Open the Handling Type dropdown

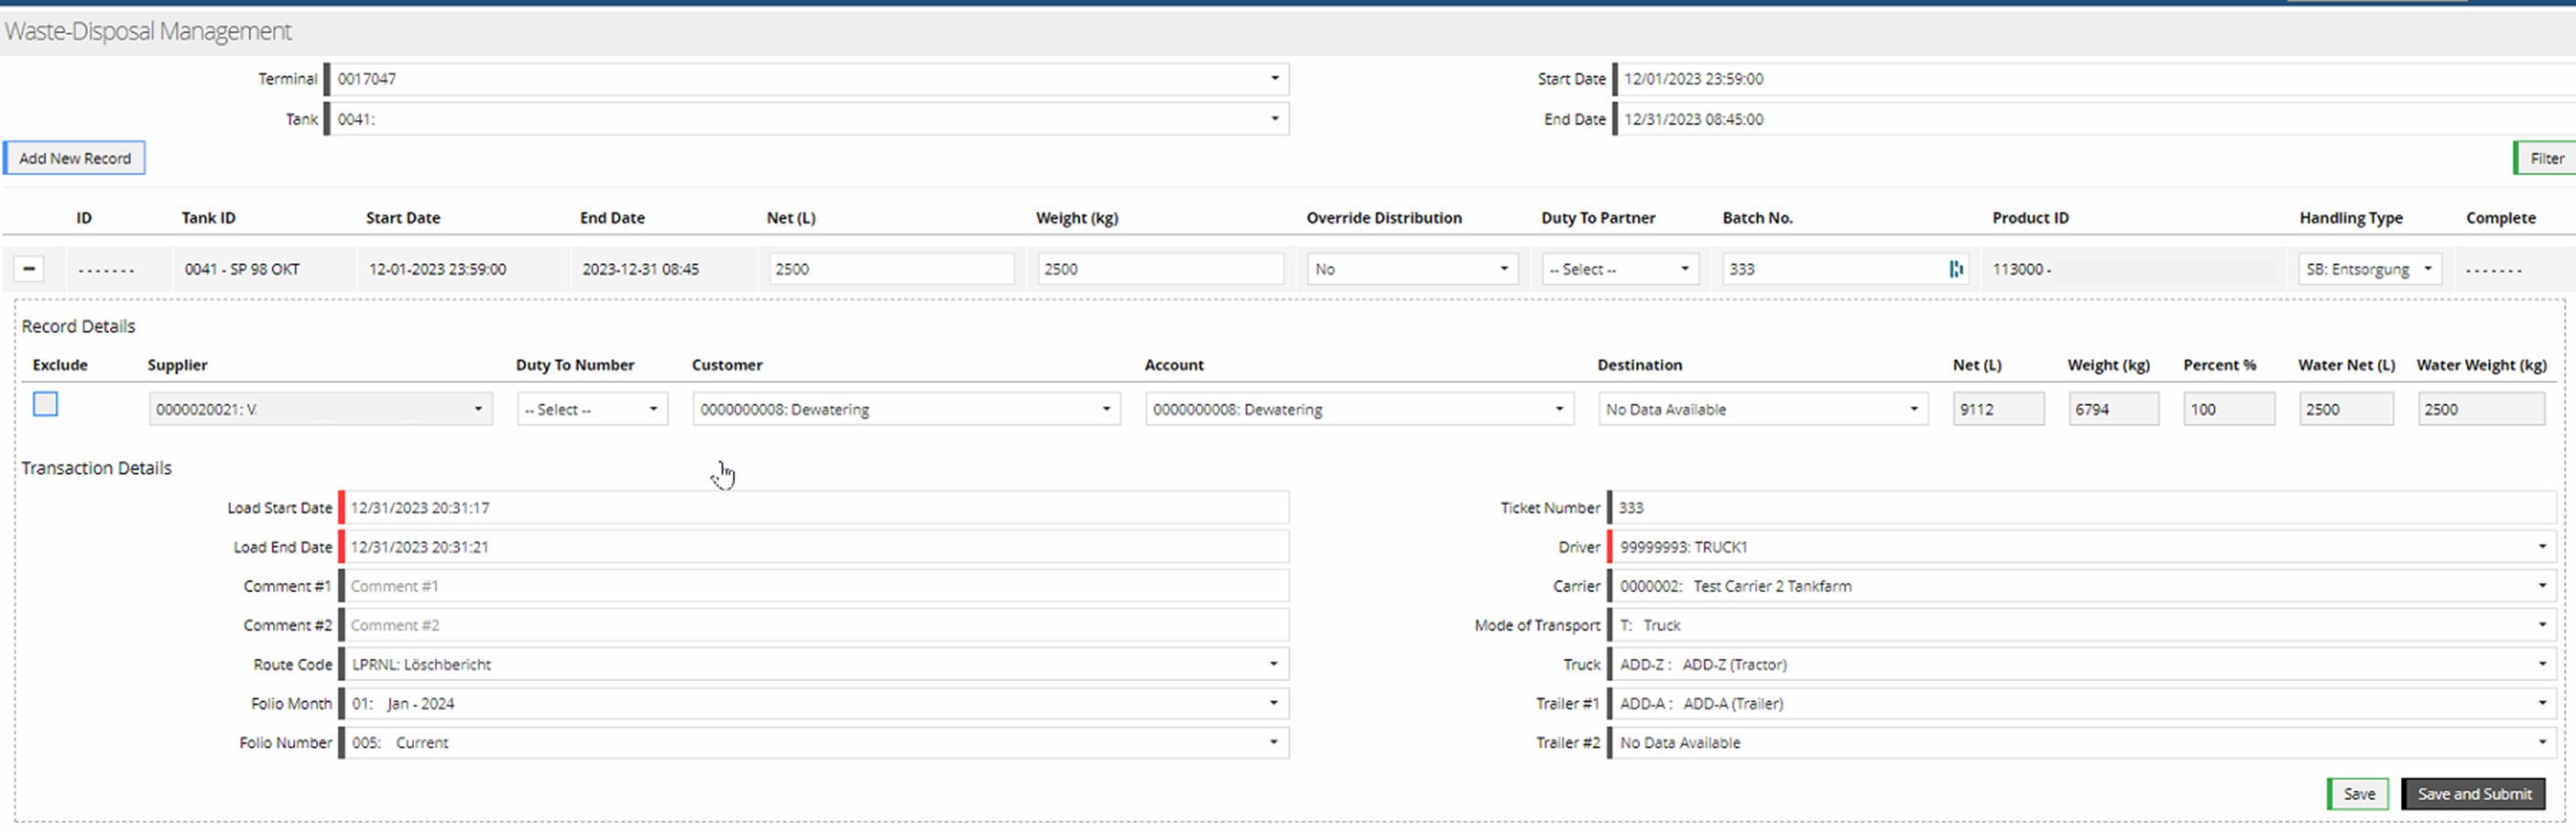[x=2368, y=269]
